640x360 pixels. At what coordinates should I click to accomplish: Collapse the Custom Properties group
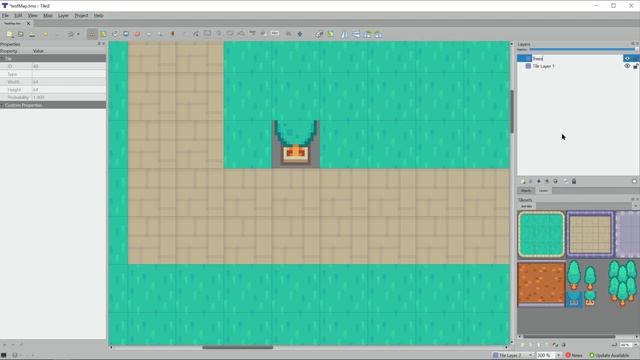pyautogui.click(x=2, y=105)
